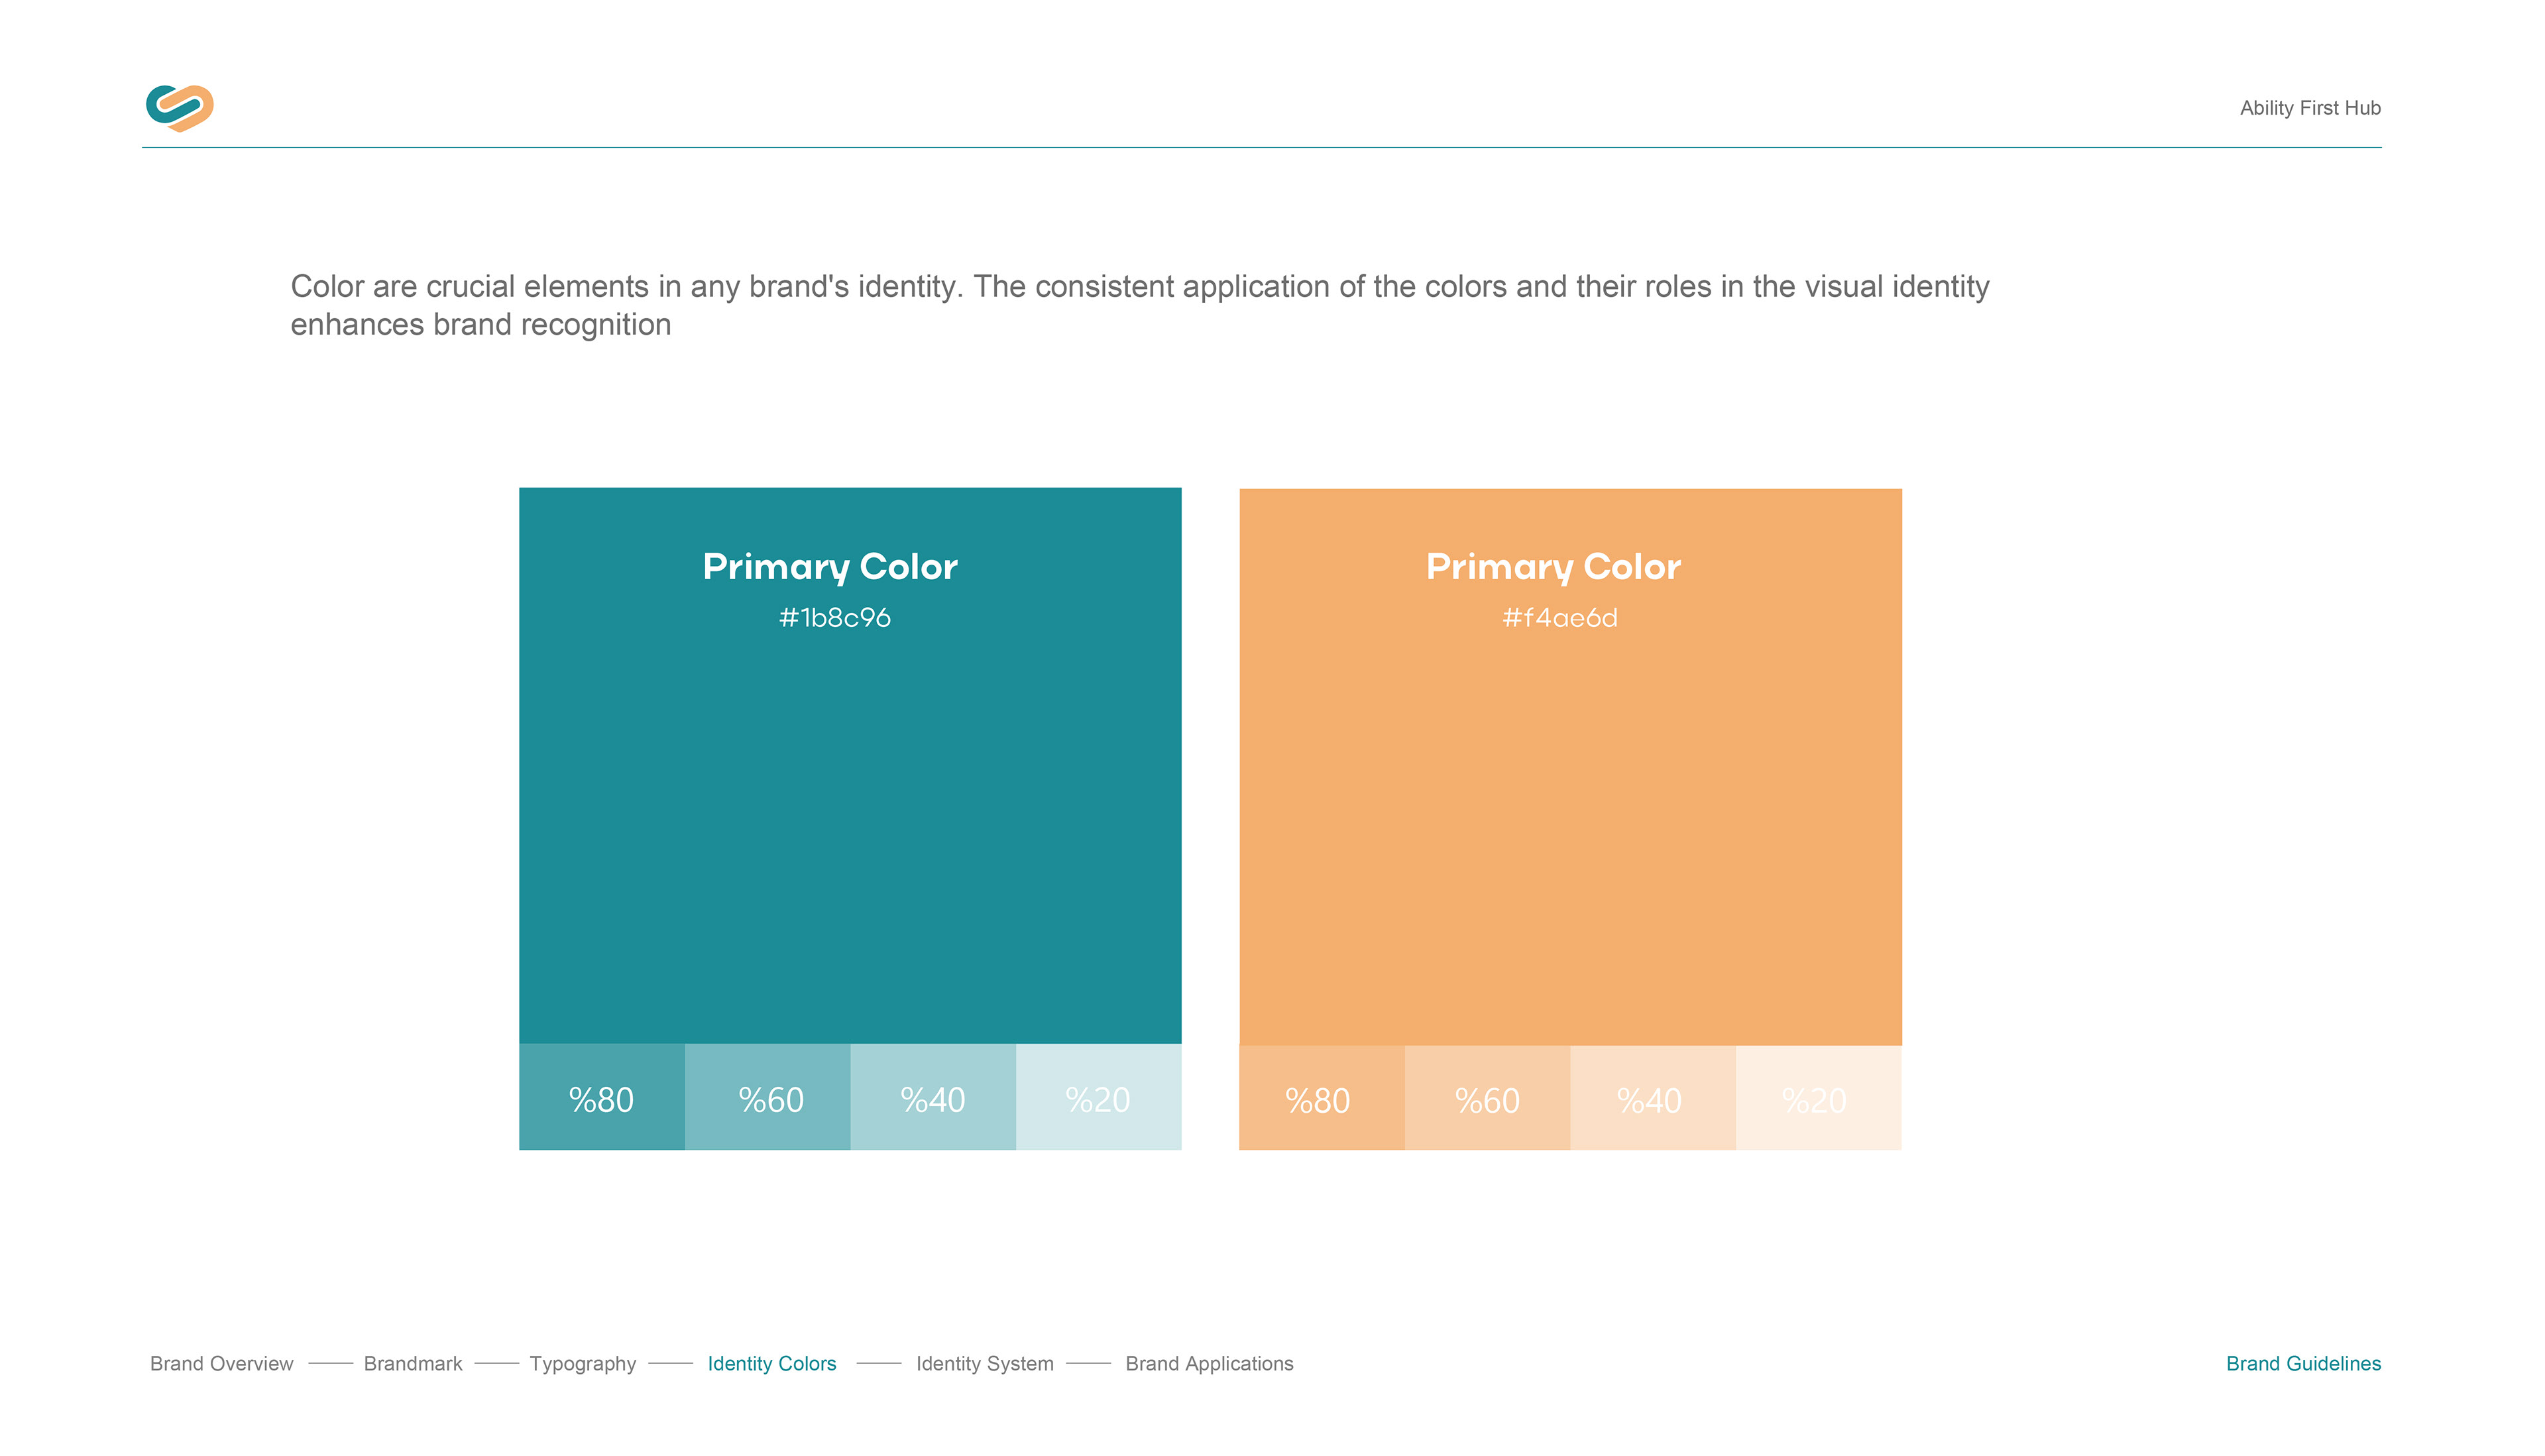
Task: Choose the teal %40 tint swatch
Action: [933, 1098]
